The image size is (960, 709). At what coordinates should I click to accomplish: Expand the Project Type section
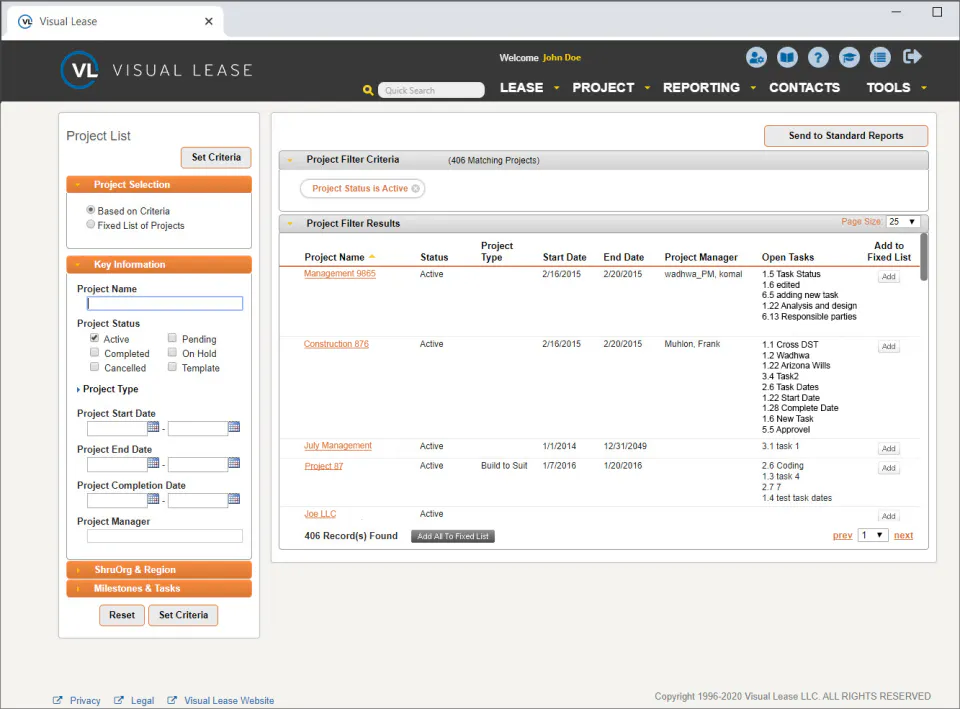pos(108,389)
